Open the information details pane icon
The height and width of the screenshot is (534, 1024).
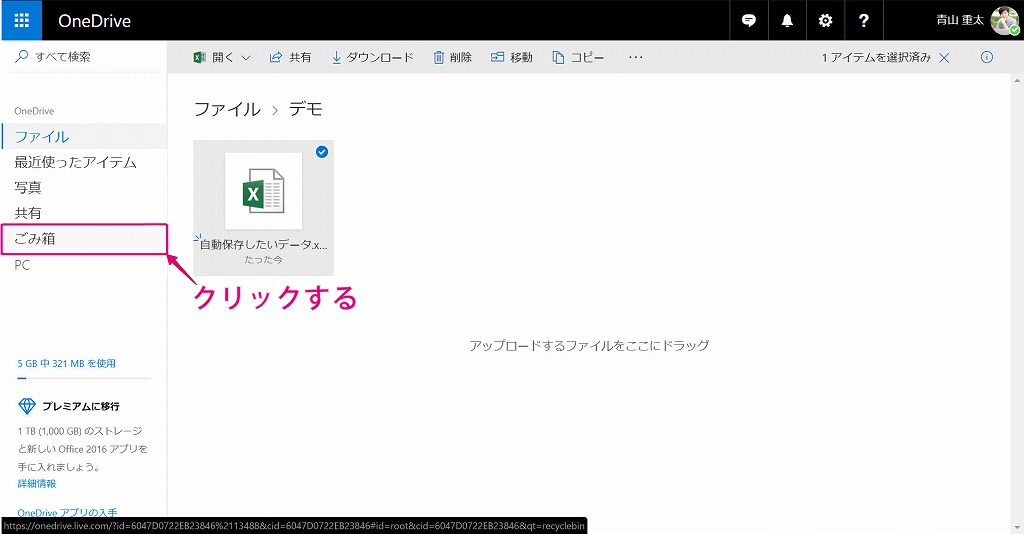point(987,57)
